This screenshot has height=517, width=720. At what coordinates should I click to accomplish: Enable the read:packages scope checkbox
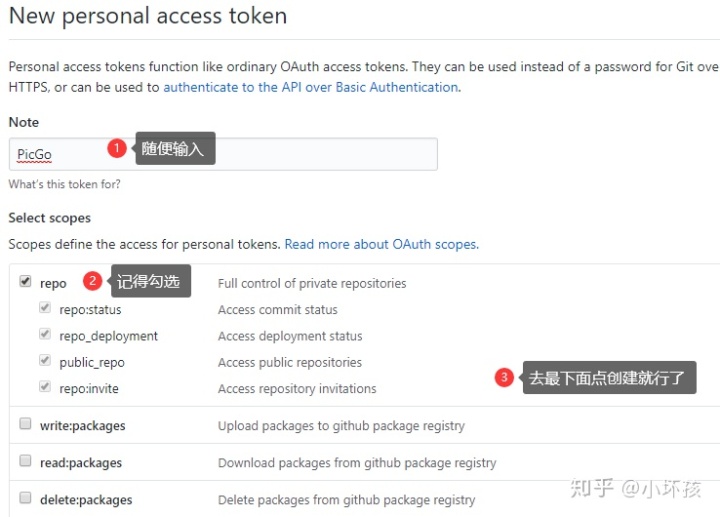click(25, 461)
